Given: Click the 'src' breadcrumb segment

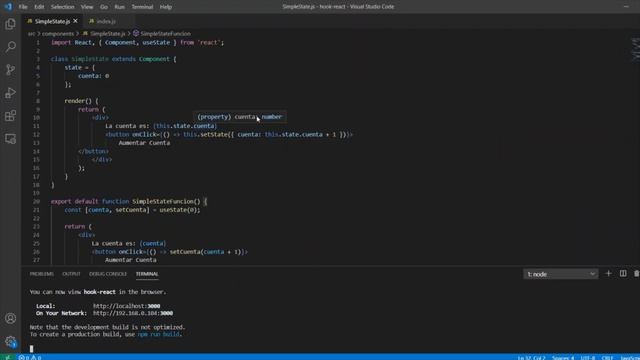Looking at the screenshot, I should 31,33.
